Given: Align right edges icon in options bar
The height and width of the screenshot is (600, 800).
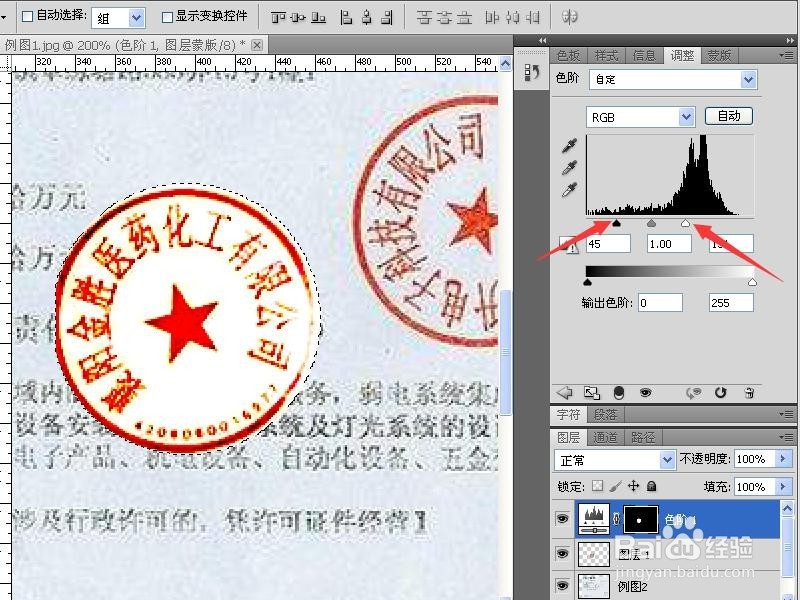Looking at the screenshot, I should pos(387,18).
